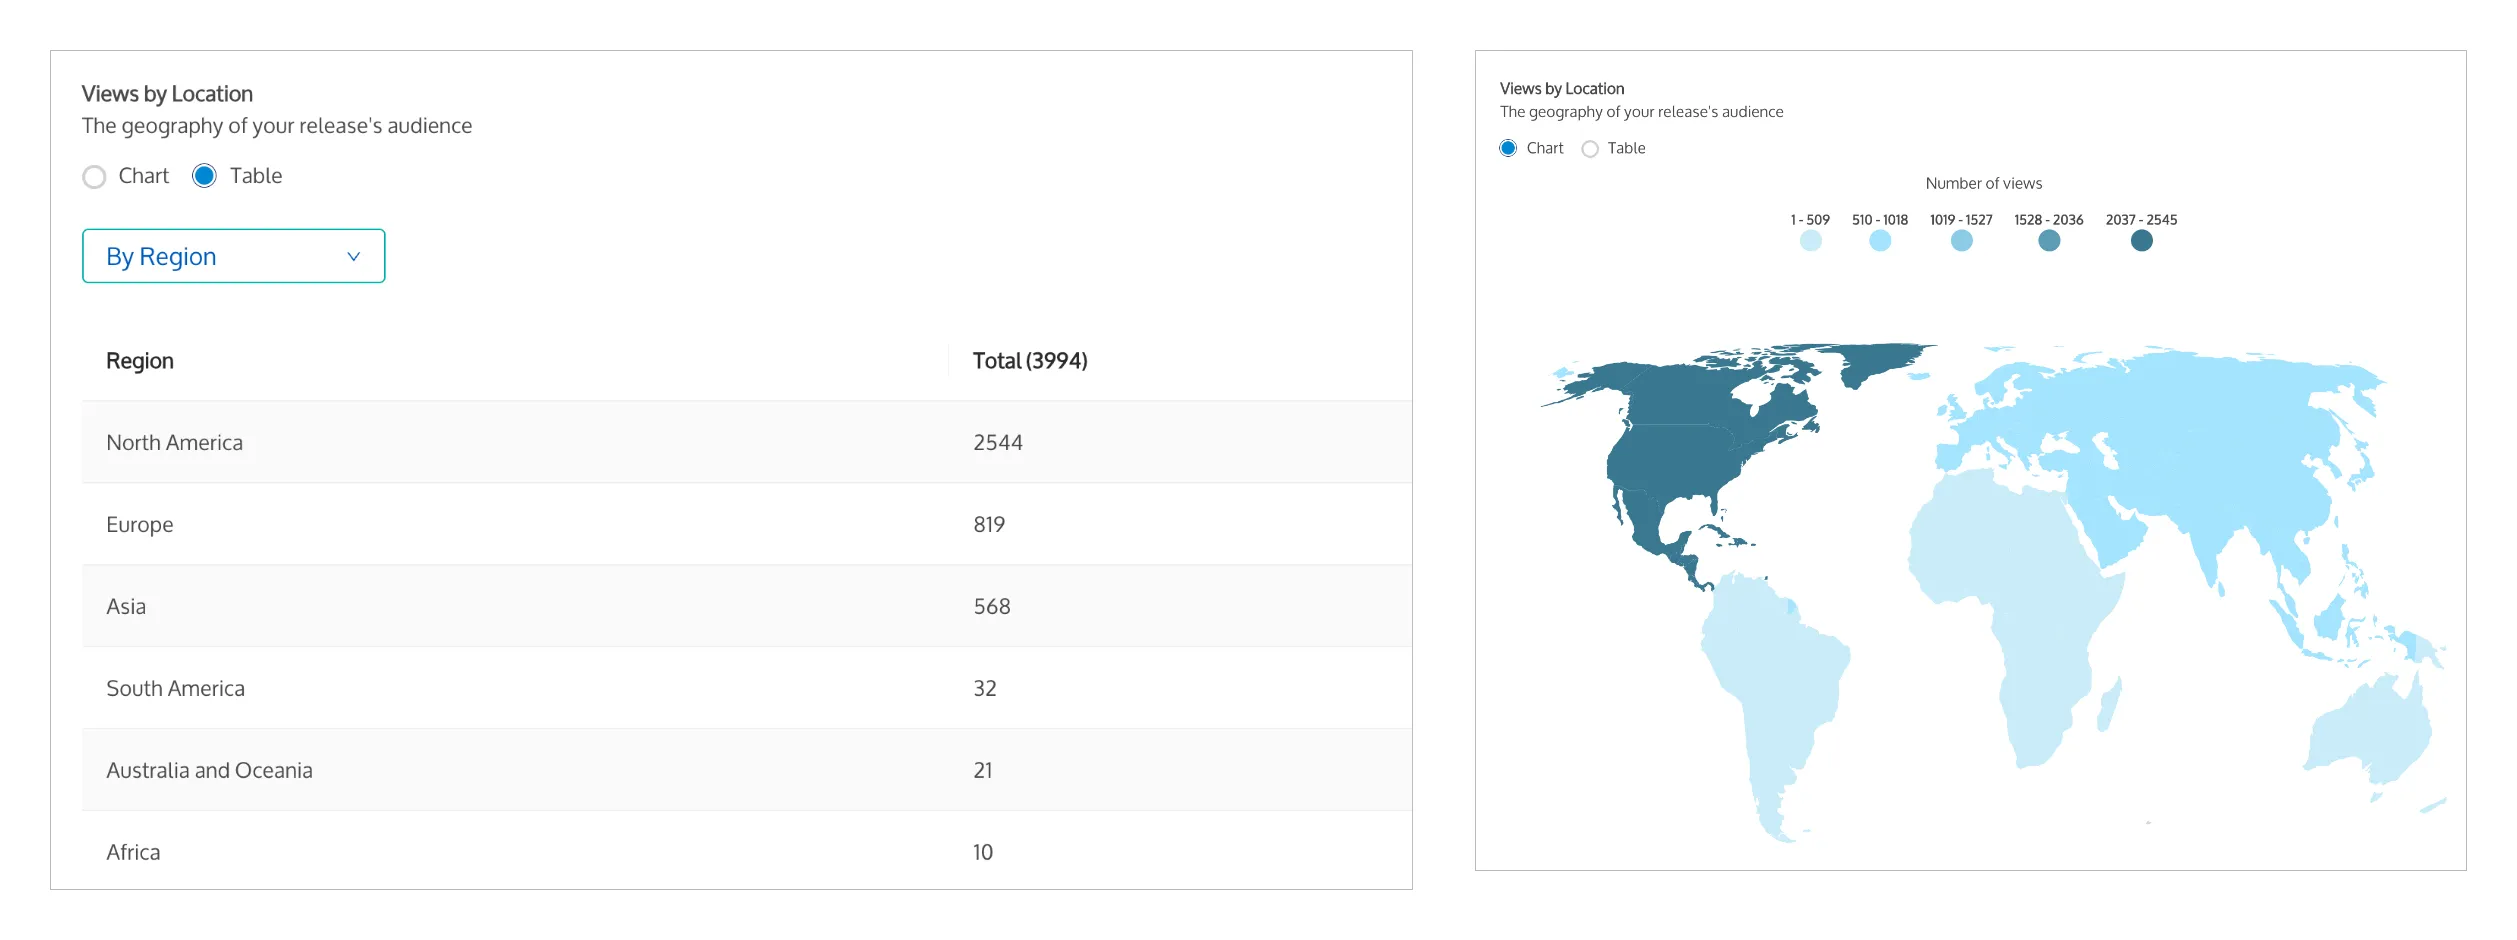The image size is (2517, 940).
Task: Click the value 32
Action: (985, 688)
